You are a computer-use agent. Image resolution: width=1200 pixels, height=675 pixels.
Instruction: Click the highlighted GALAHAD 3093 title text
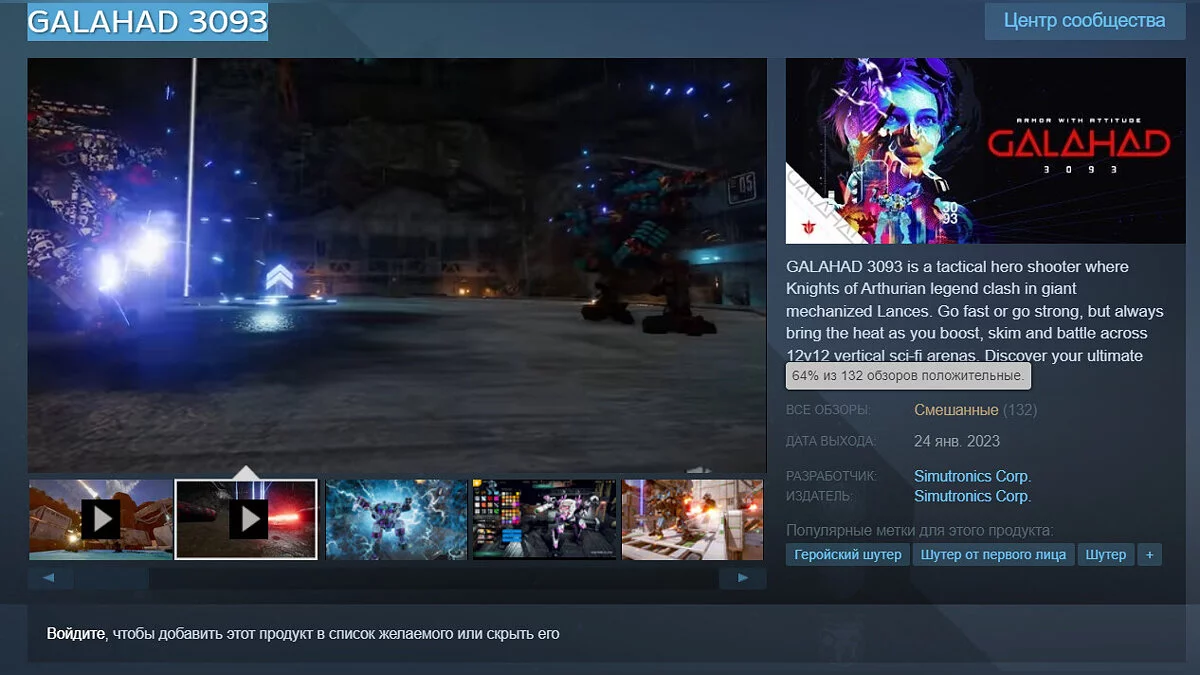(148, 21)
